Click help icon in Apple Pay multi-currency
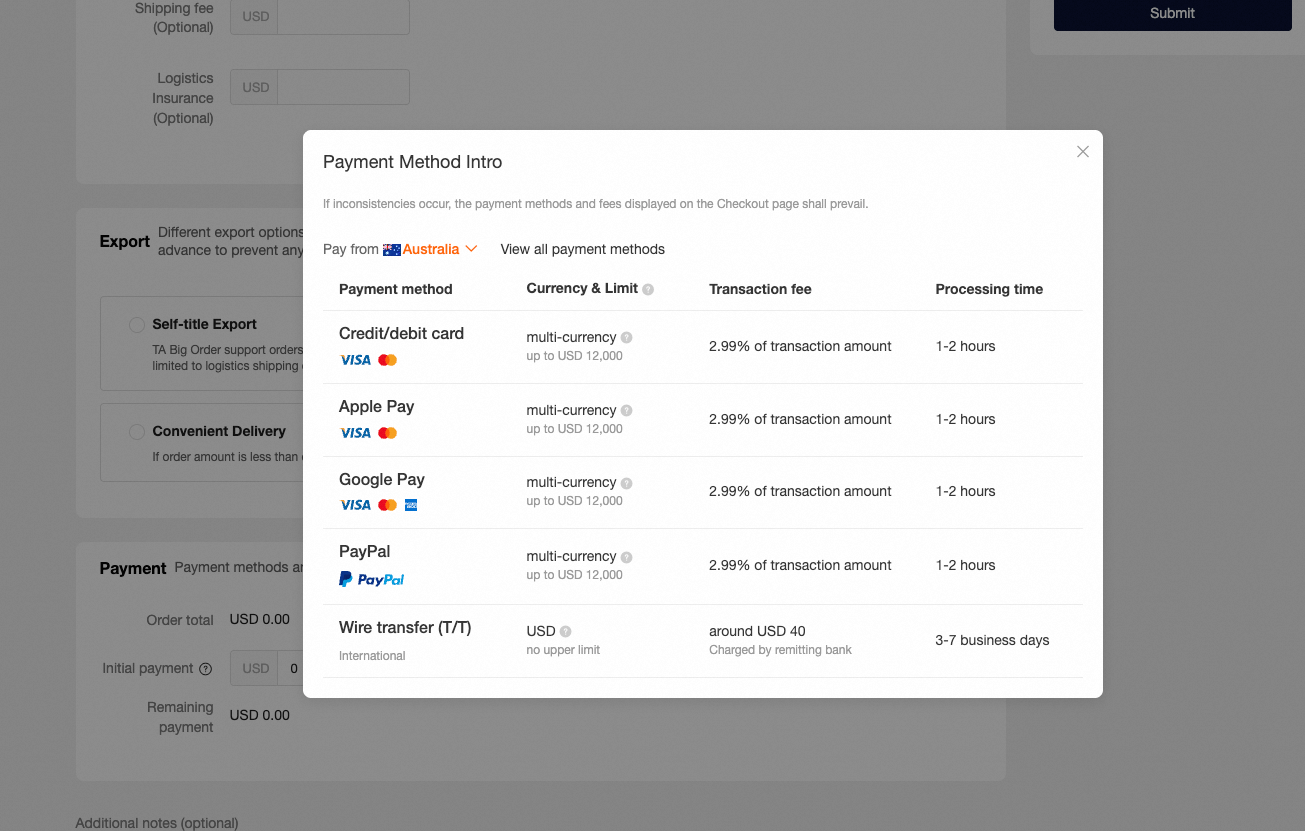Viewport: 1305px width, 831px height. tap(626, 410)
